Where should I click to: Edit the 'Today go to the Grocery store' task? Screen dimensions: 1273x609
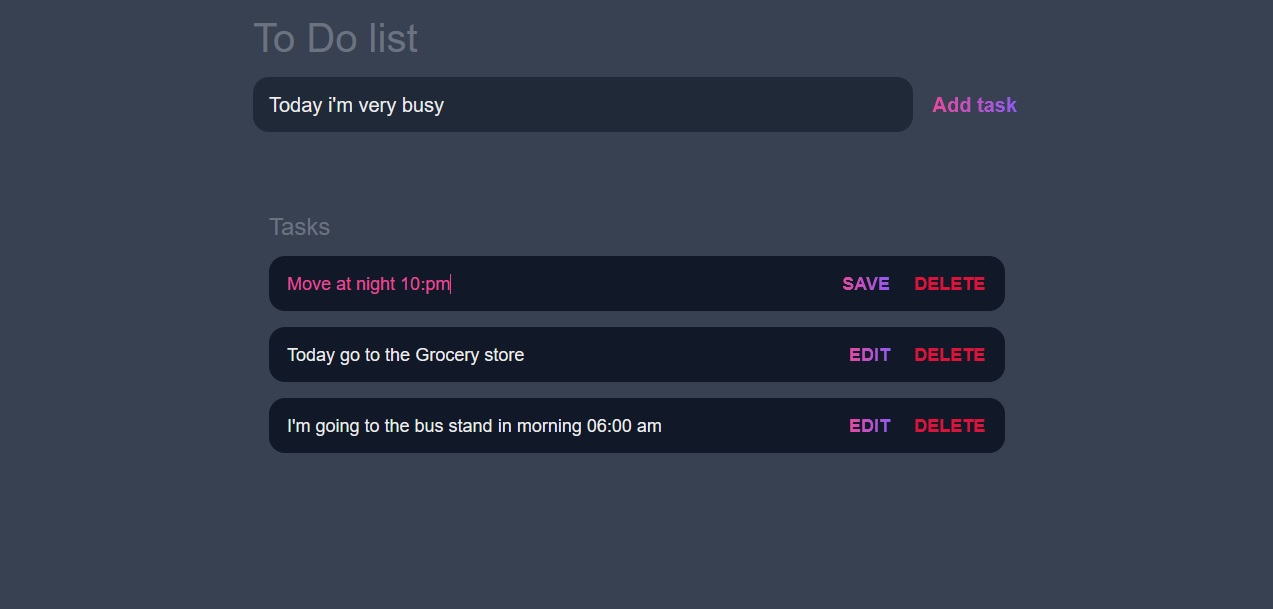click(x=869, y=355)
